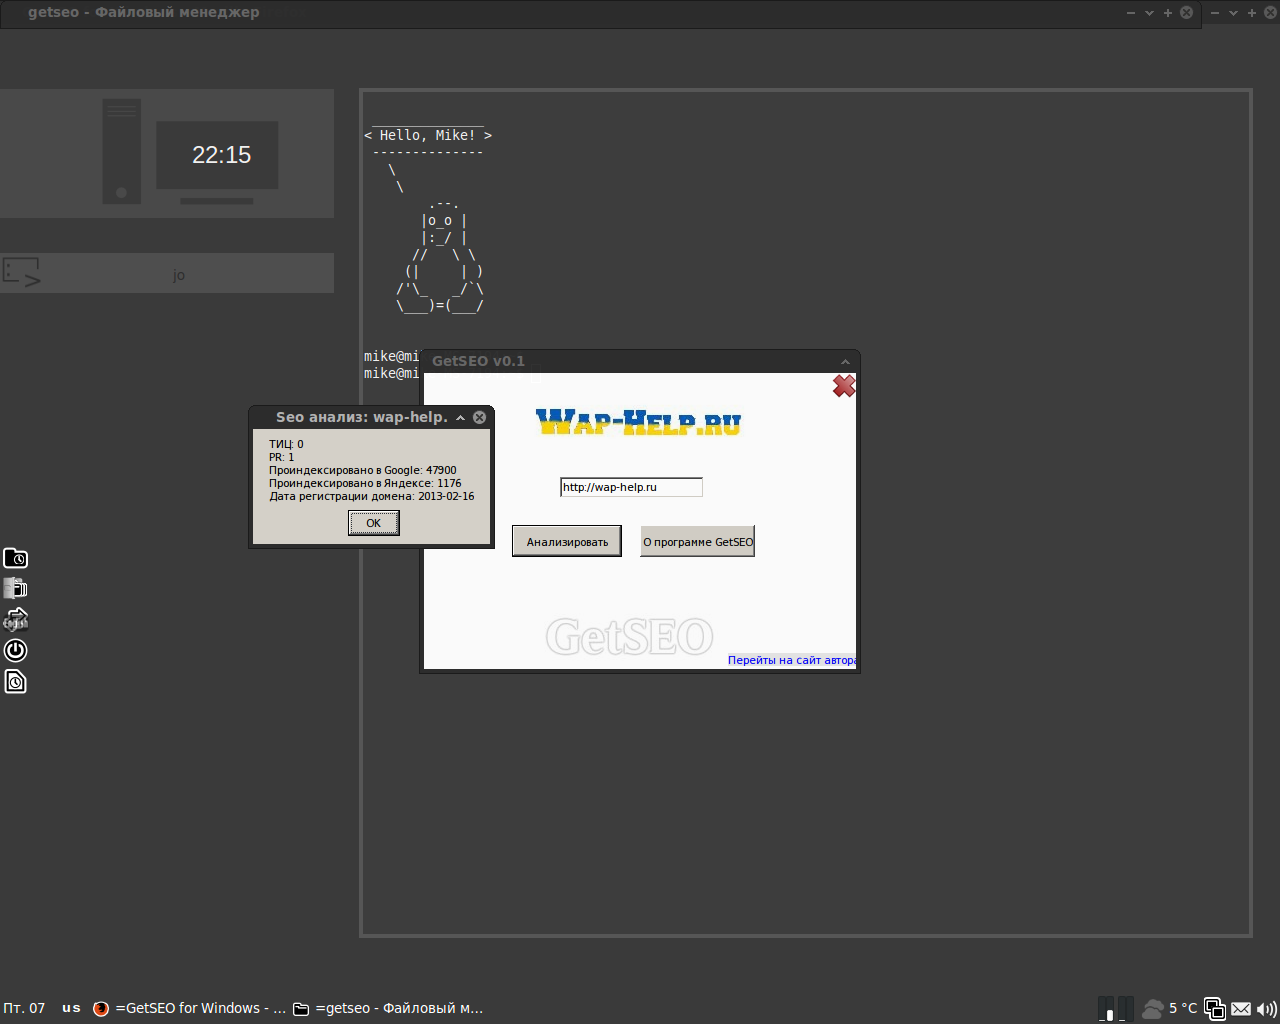Click 'Проиндексировано в Яндексе: 1176' line
Viewport: 1280px width, 1024px height.
coord(365,483)
